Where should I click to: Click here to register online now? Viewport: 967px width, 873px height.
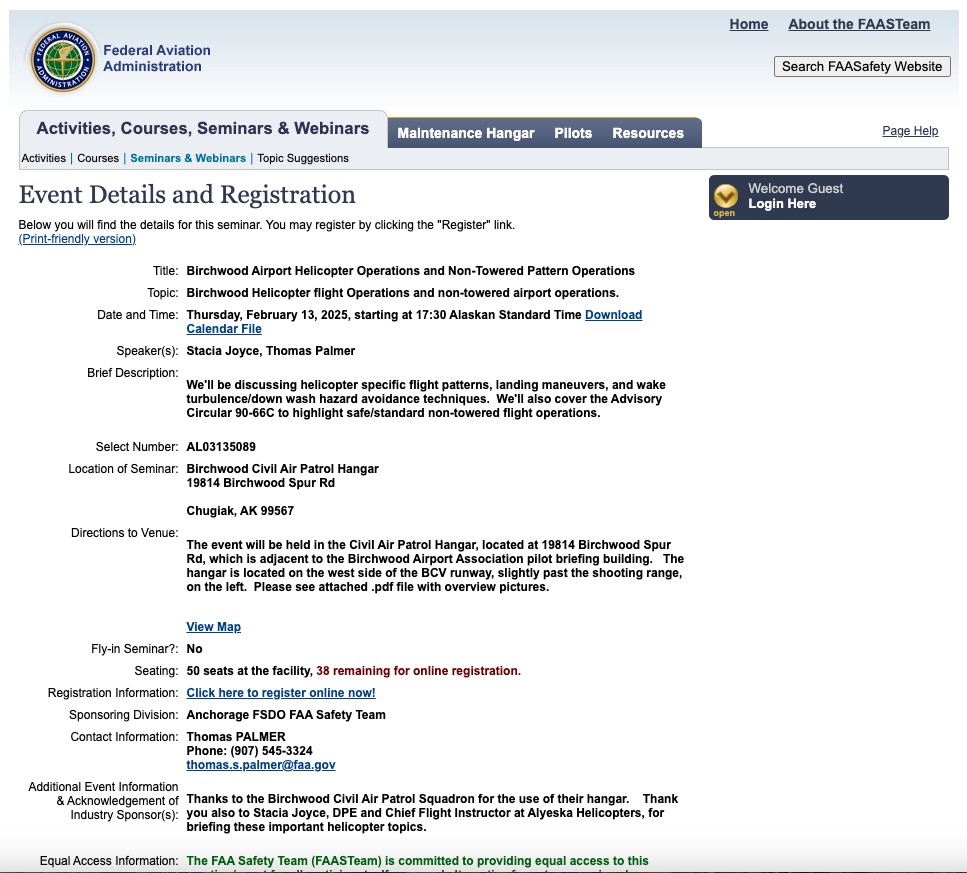(x=281, y=693)
